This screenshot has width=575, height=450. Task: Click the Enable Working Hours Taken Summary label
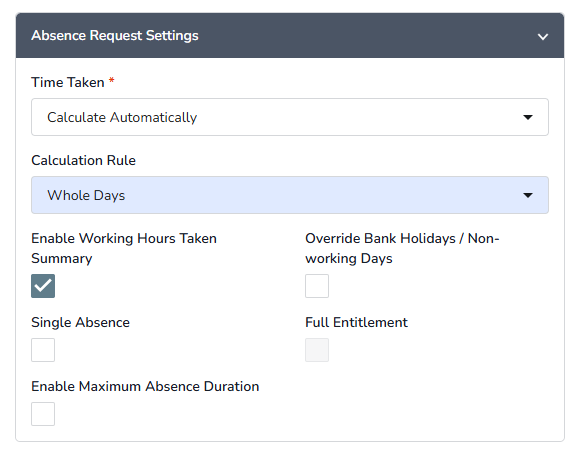(124, 248)
